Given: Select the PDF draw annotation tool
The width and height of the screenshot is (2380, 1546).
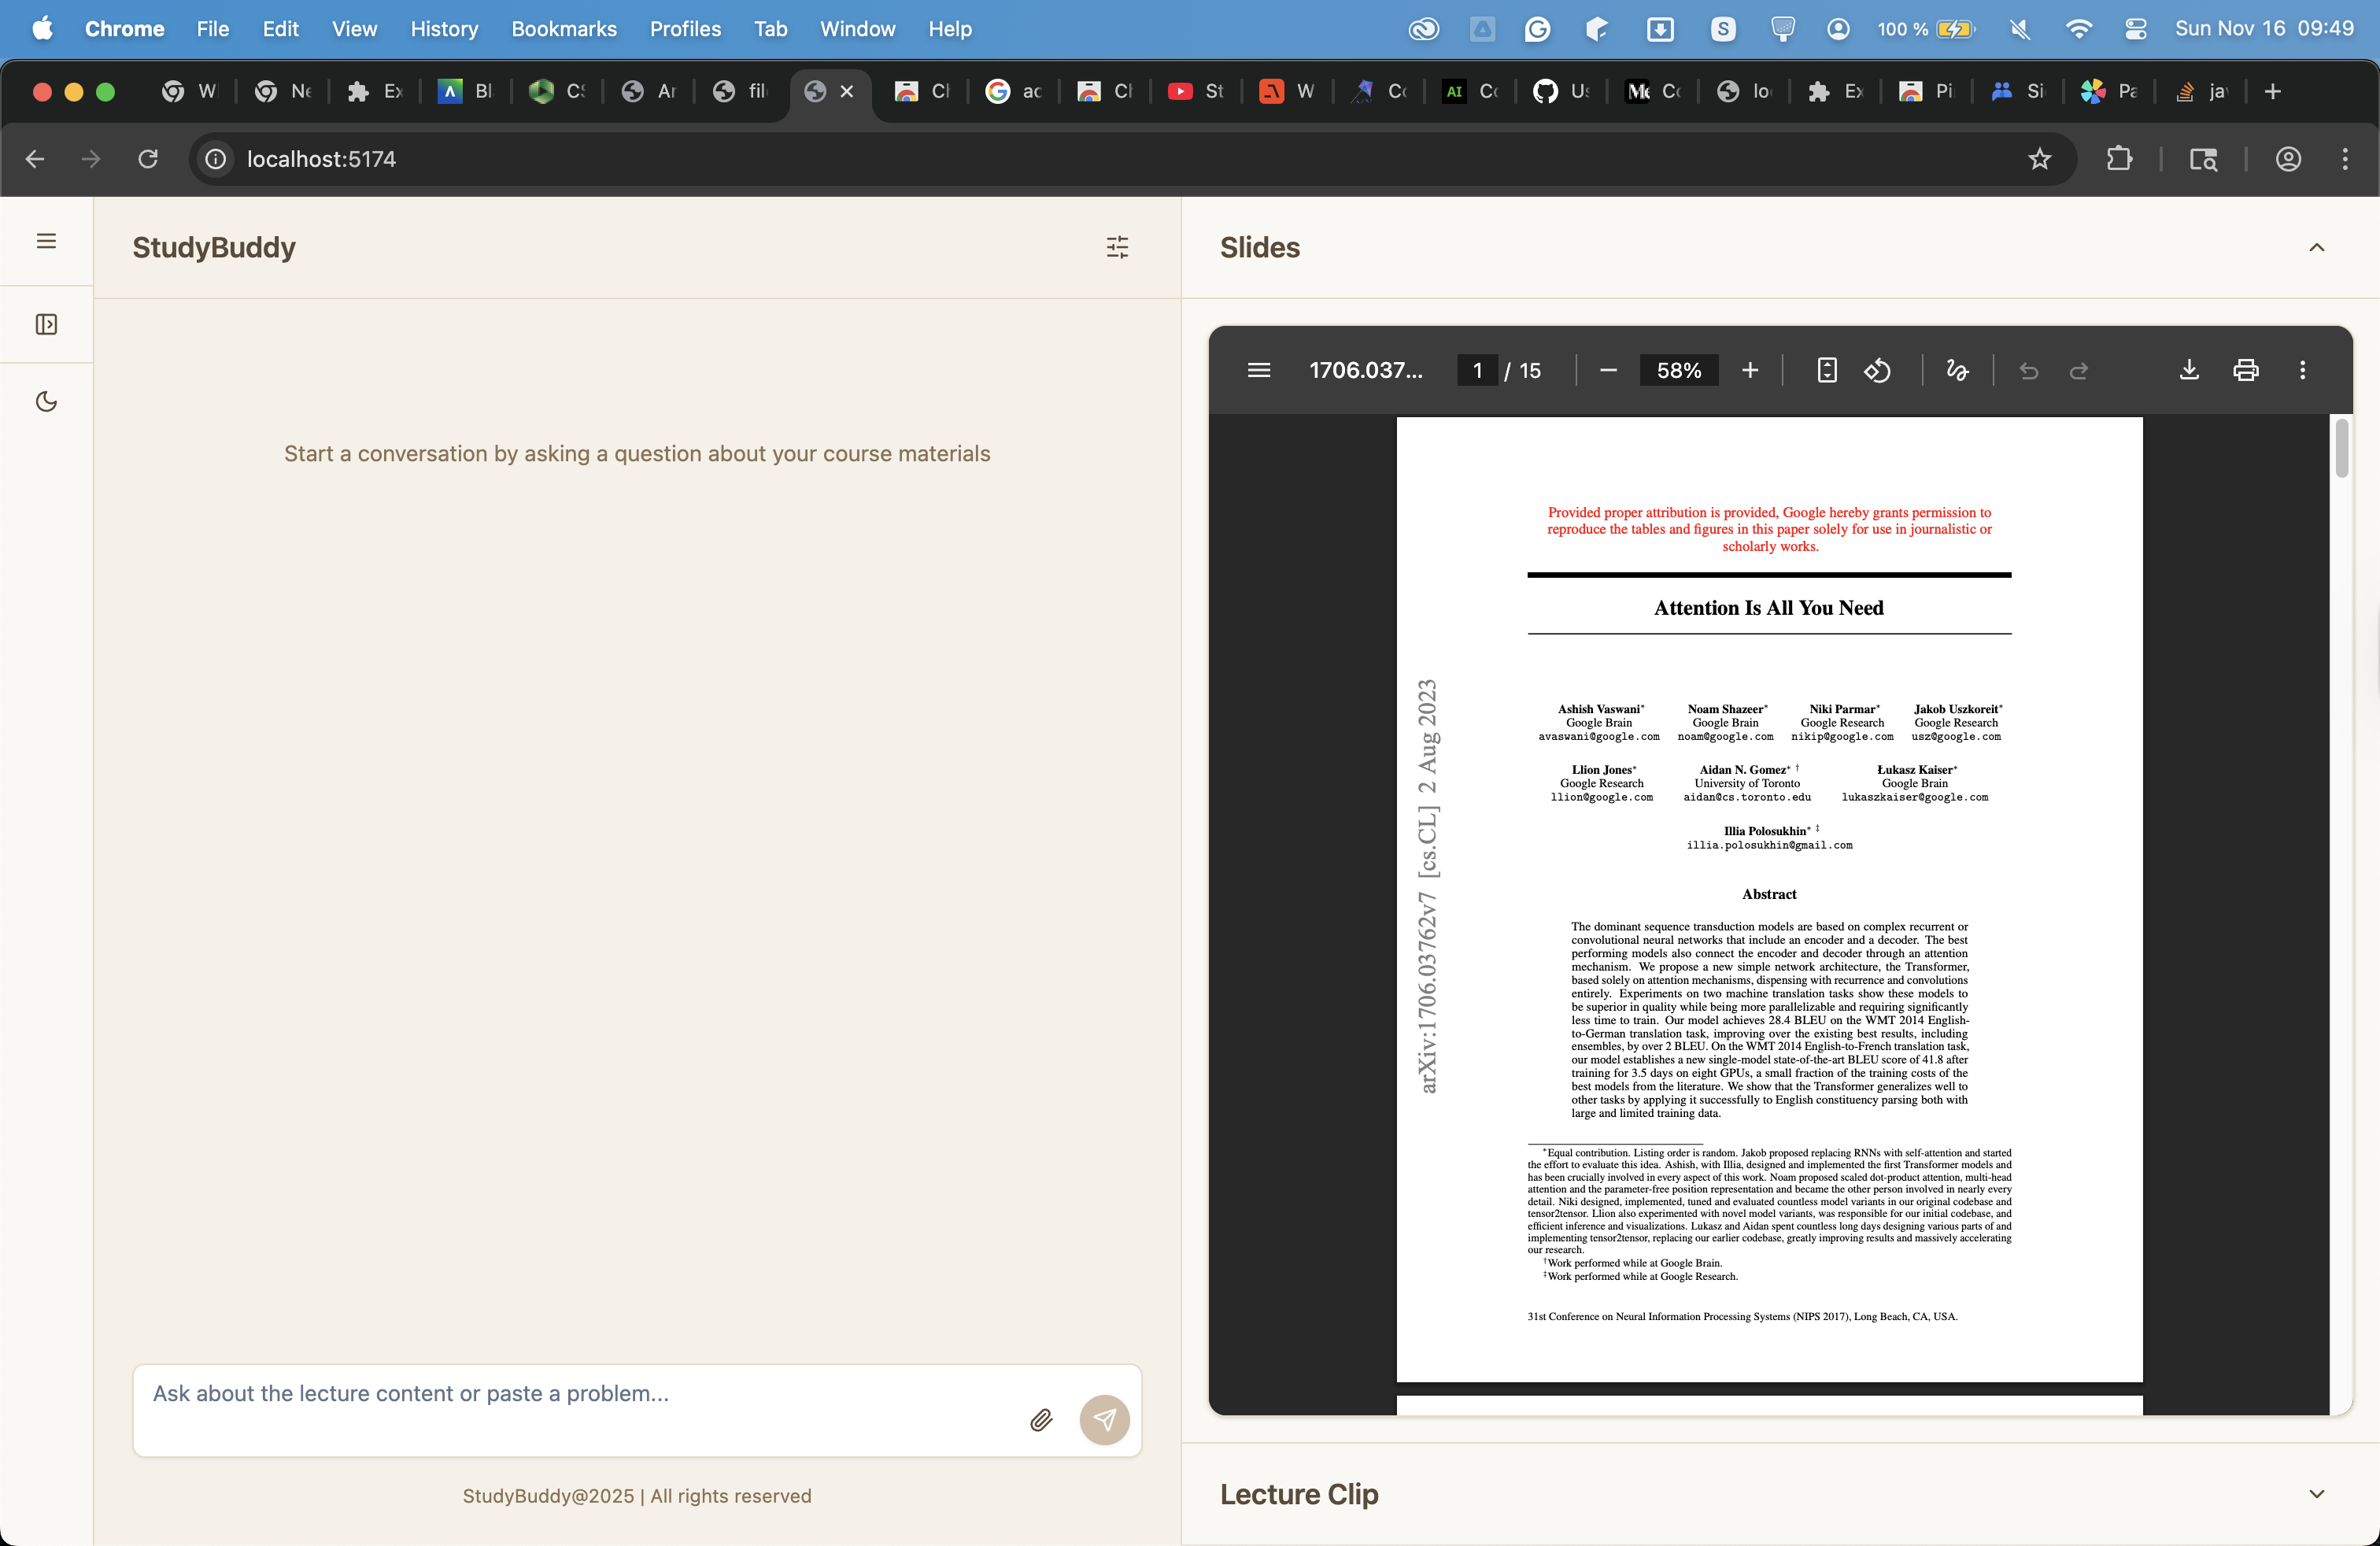Looking at the screenshot, I should point(1957,371).
